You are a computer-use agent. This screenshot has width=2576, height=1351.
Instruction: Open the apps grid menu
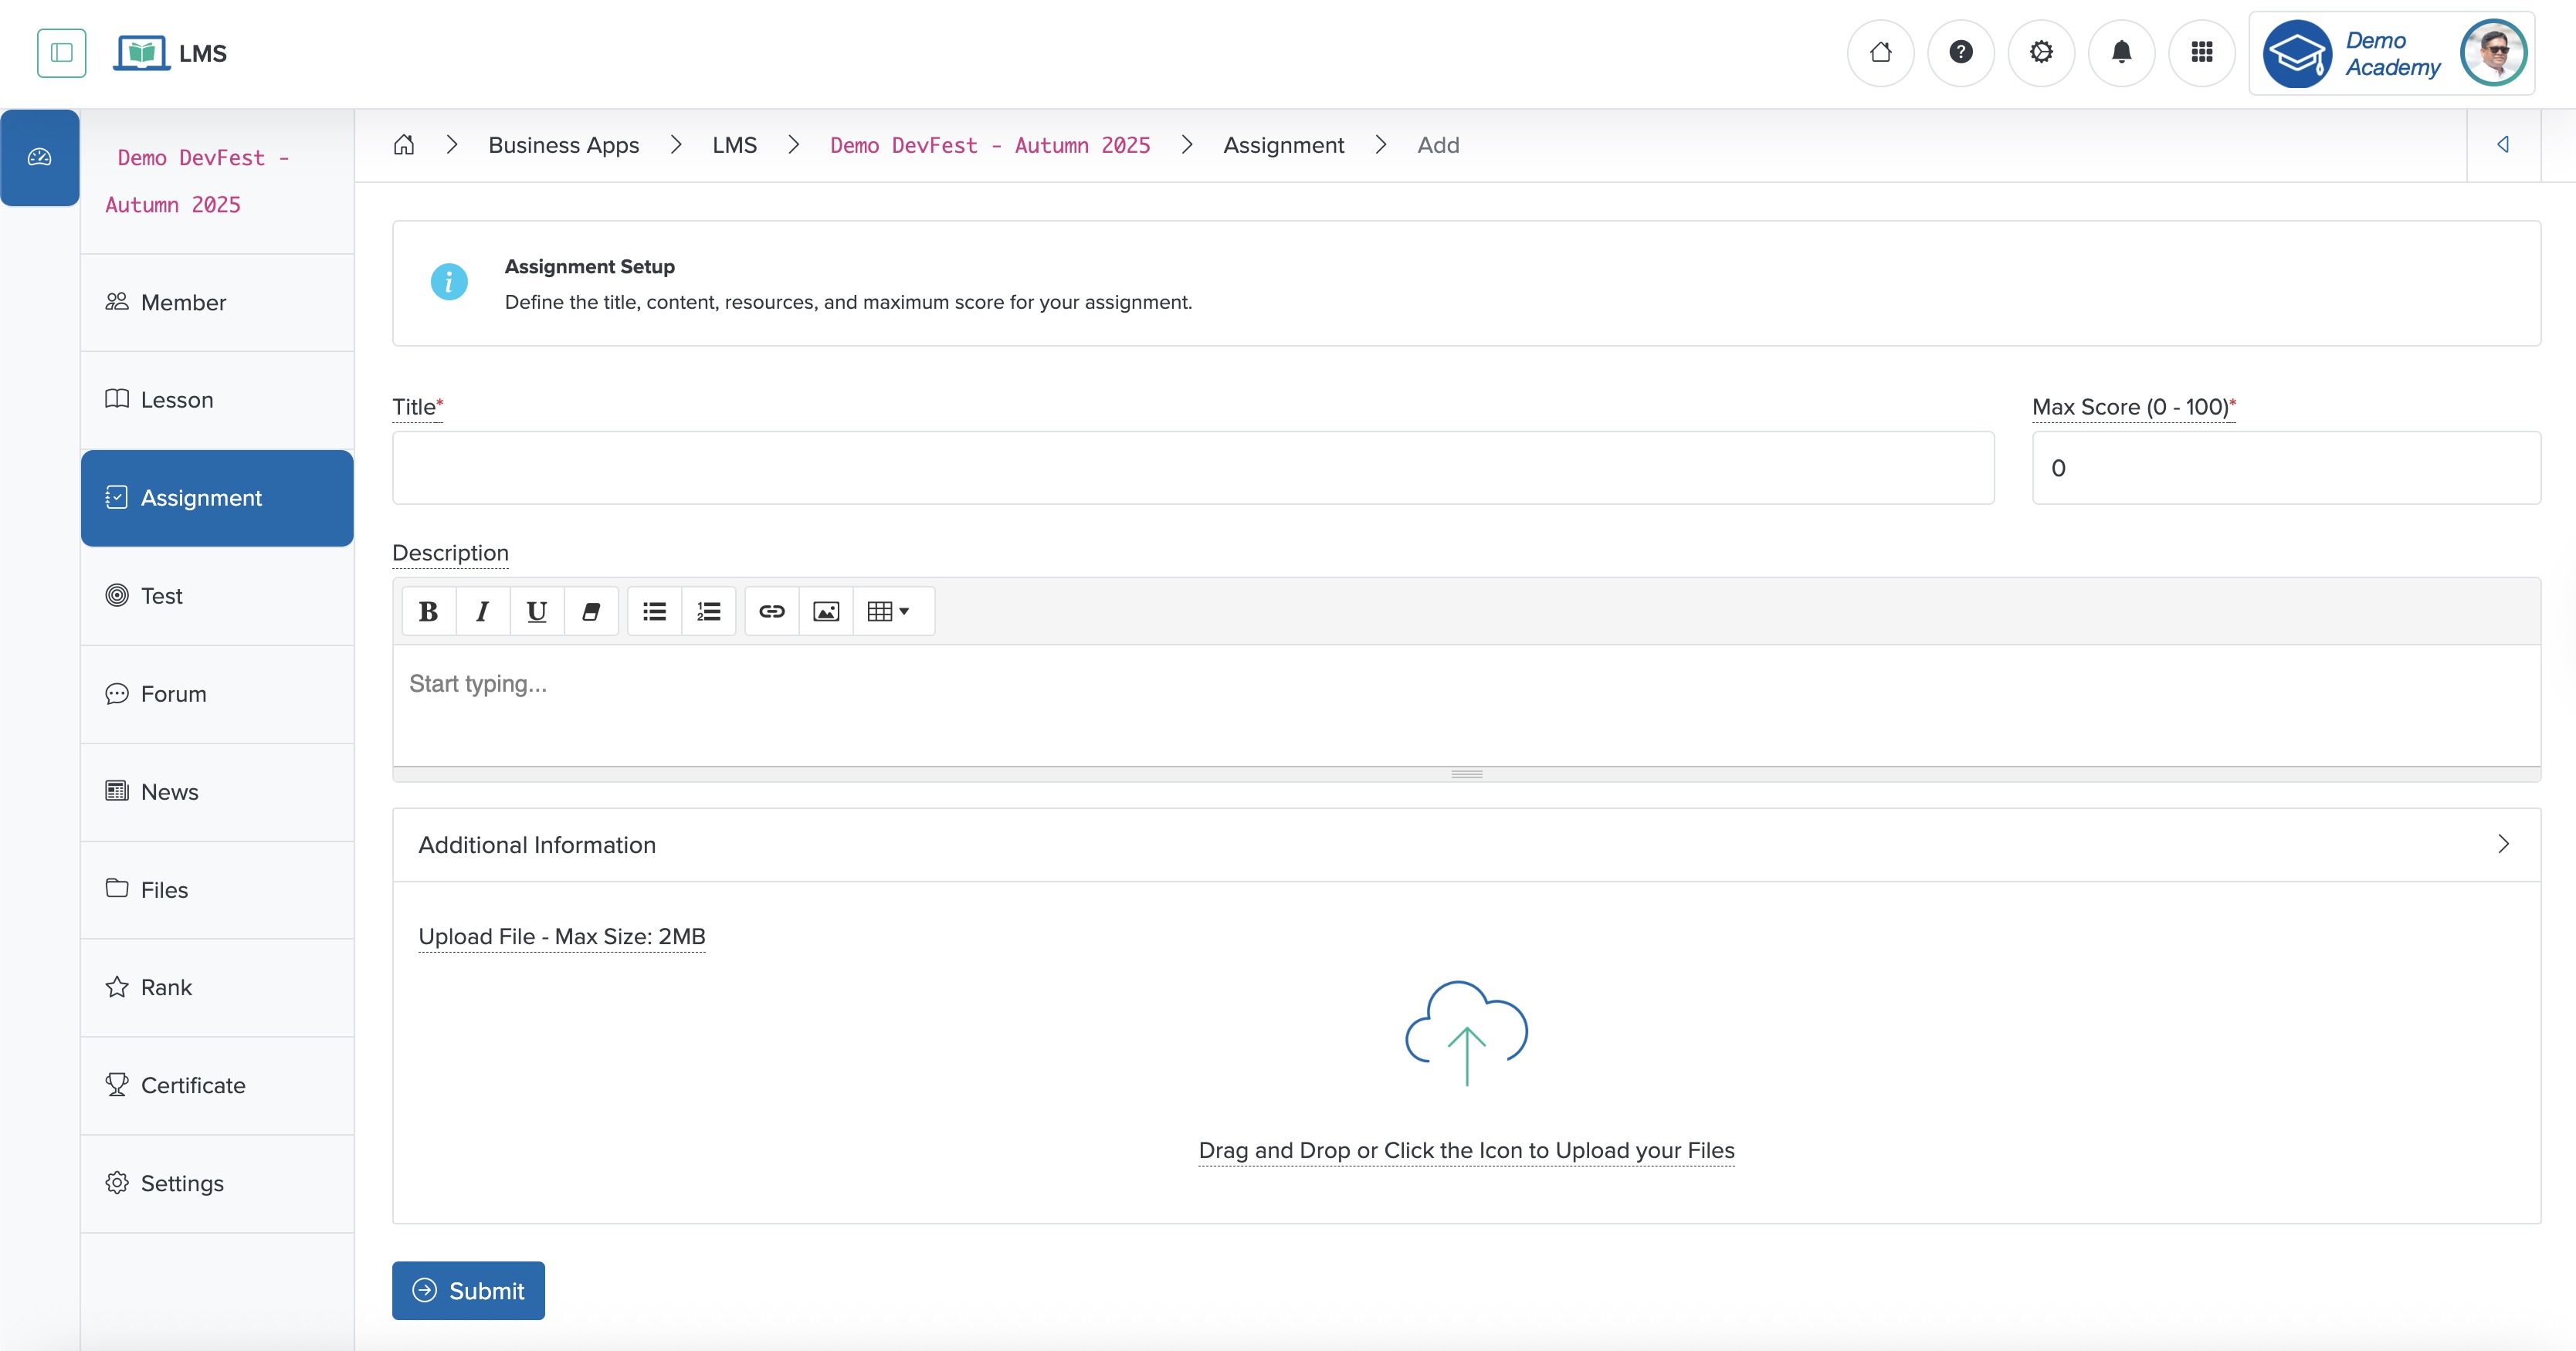2202,53
